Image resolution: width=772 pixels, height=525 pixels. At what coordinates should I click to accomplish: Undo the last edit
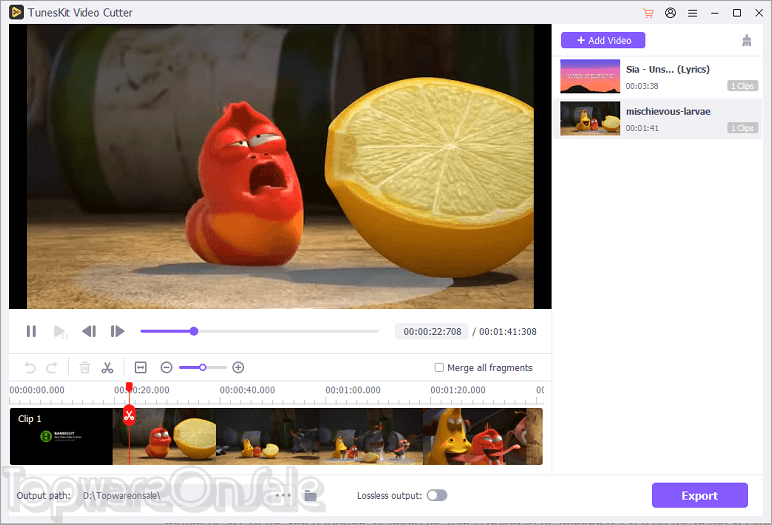tap(30, 367)
